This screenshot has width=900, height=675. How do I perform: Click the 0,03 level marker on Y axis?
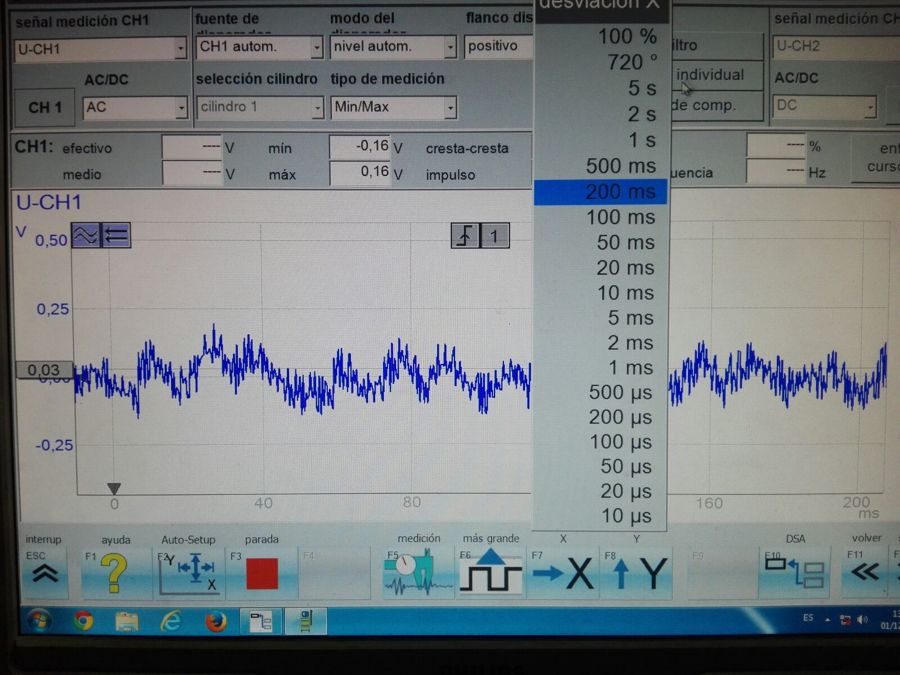pyautogui.click(x=44, y=370)
